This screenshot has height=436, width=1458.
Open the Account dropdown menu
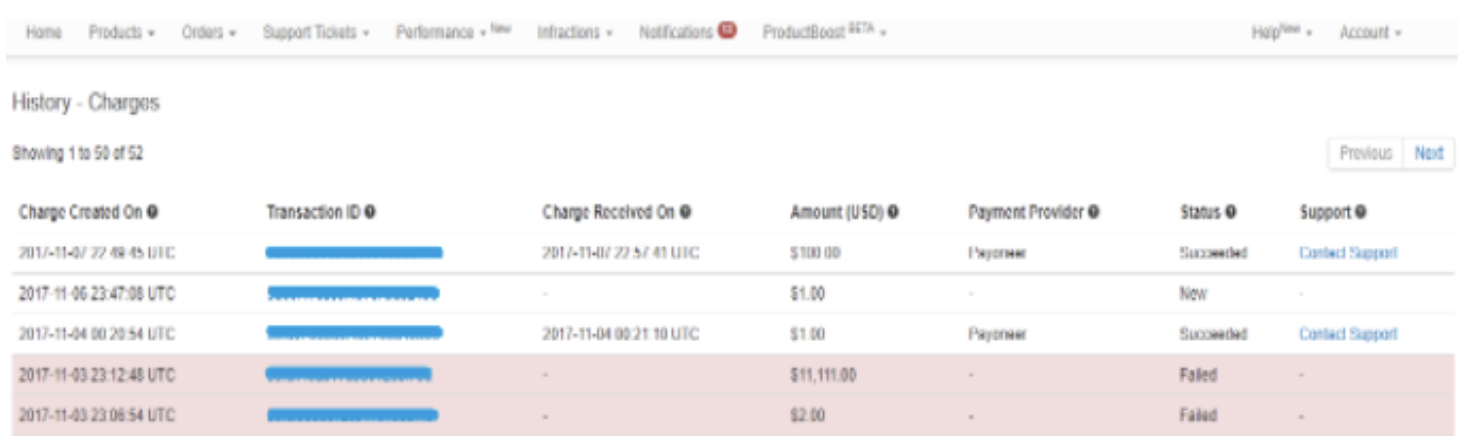[1369, 33]
